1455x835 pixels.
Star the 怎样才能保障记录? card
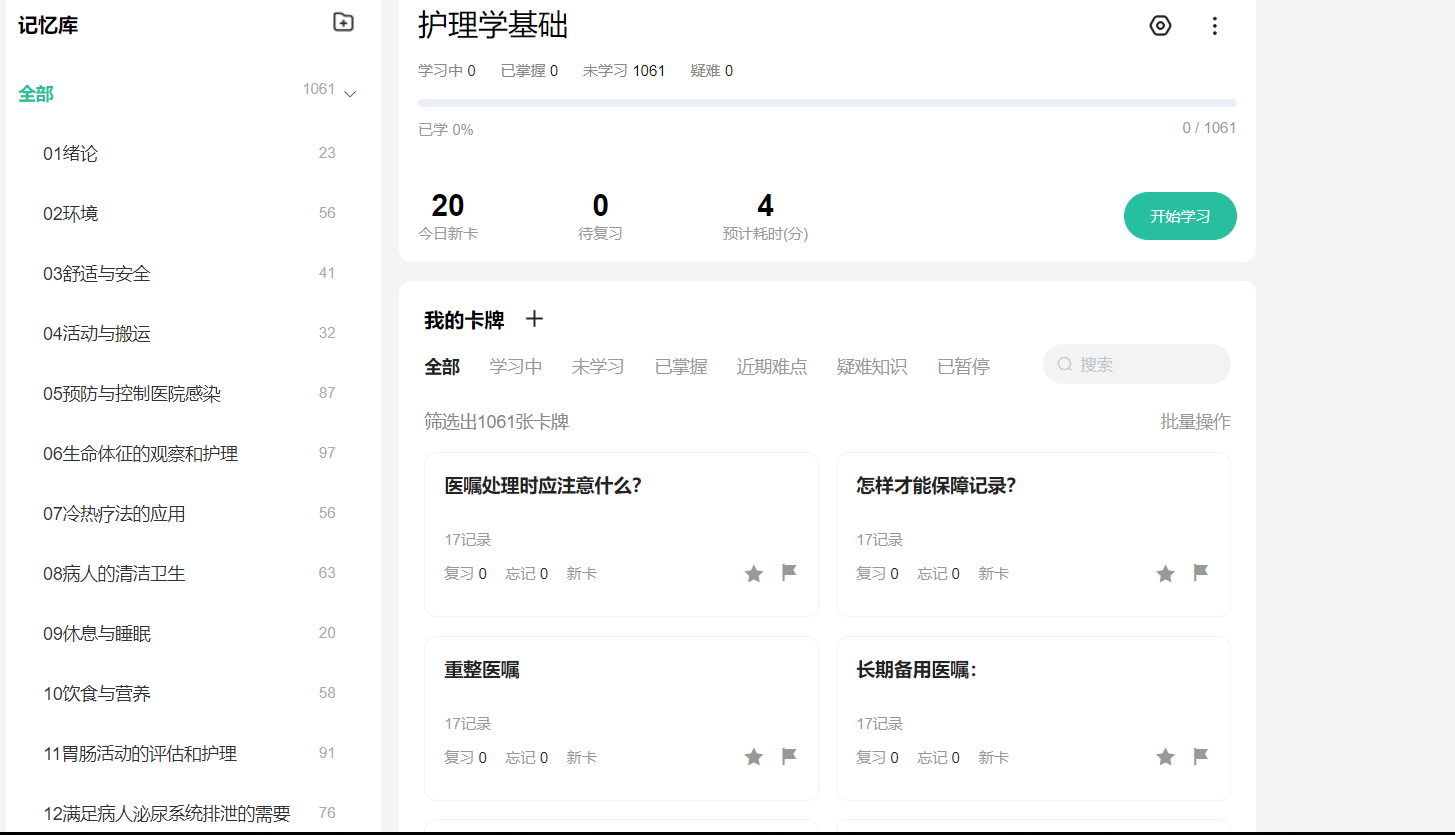click(1165, 573)
